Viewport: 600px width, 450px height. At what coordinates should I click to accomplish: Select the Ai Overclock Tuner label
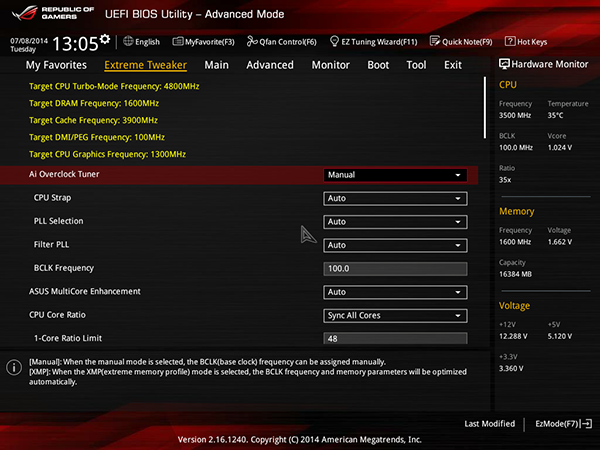64,174
